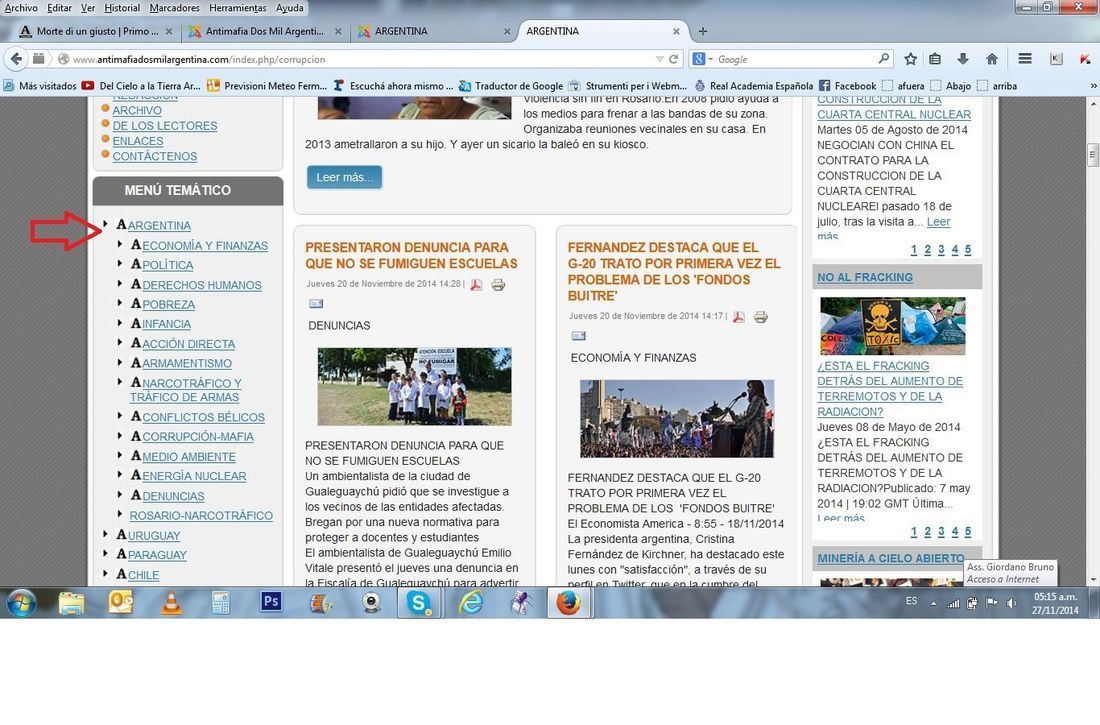The width and height of the screenshot is (1100, 725).
Task: Open the NO AL FRACKING heading link
Action: (865, 277)
